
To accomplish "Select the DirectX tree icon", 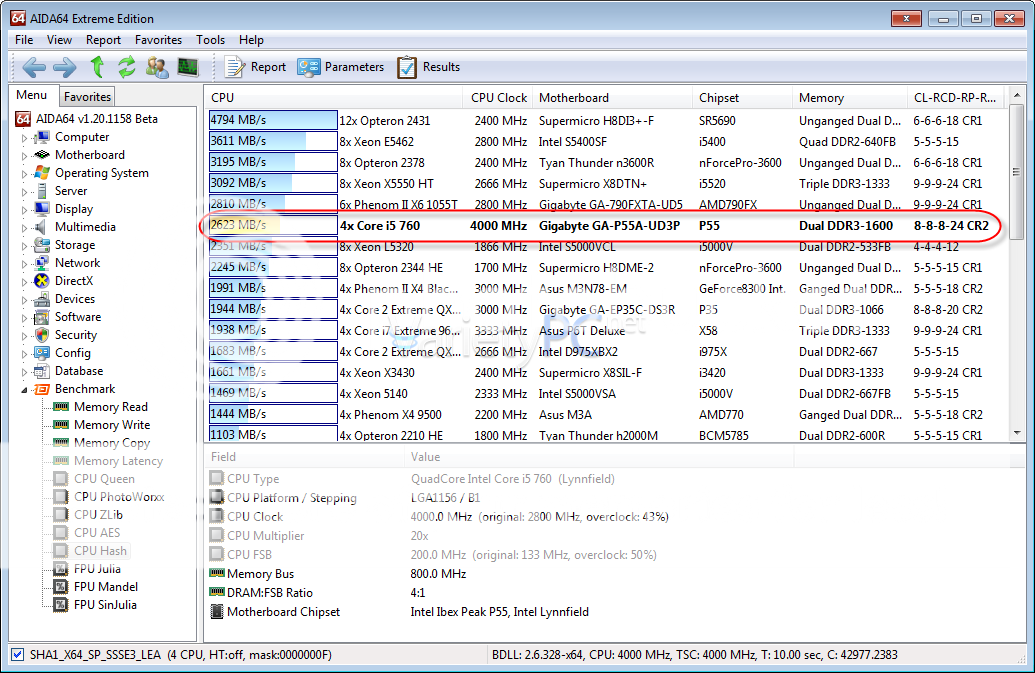I will (42, 281).
